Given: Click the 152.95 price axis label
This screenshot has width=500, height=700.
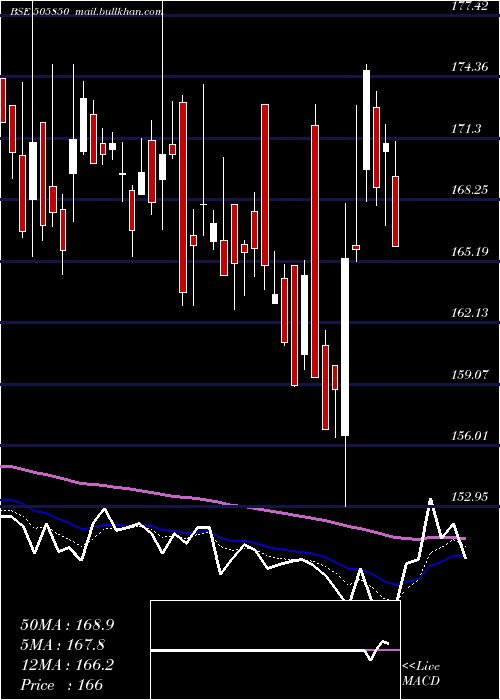Looking at the screenshot, I should click(470, 497).
